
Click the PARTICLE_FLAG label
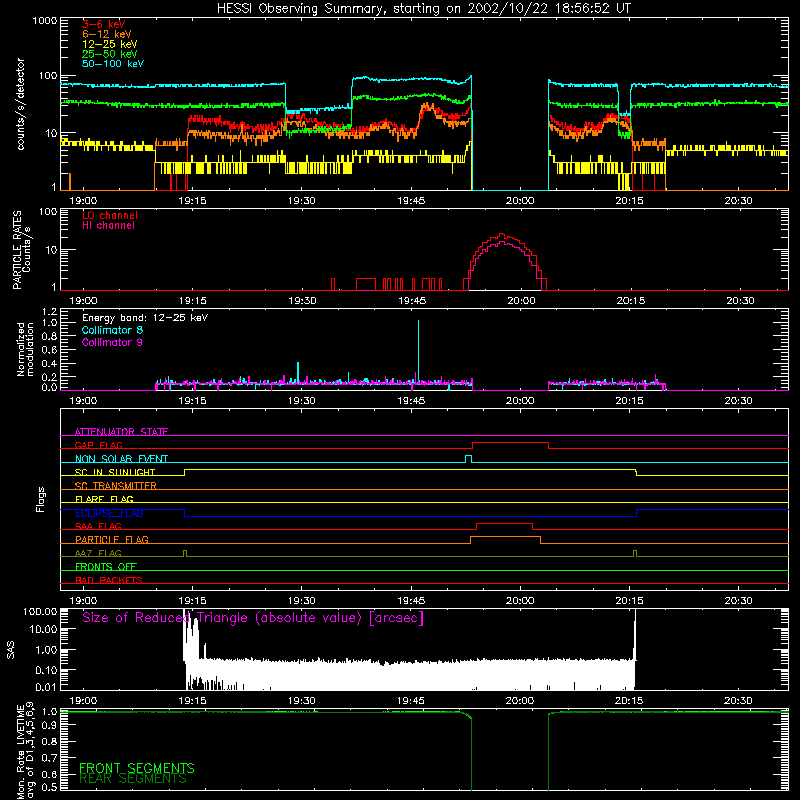coord(112,539)
